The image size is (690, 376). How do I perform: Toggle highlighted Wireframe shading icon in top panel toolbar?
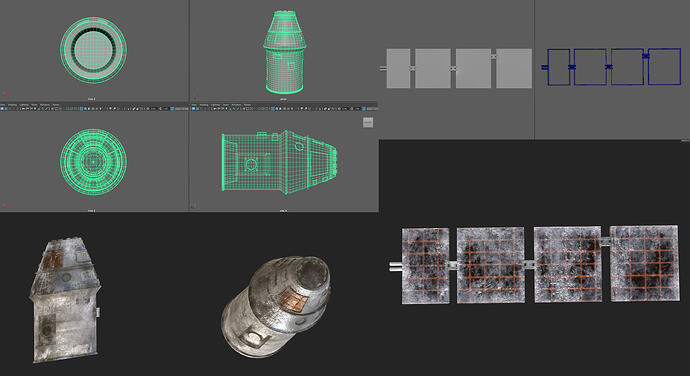[x=82, y=109]
